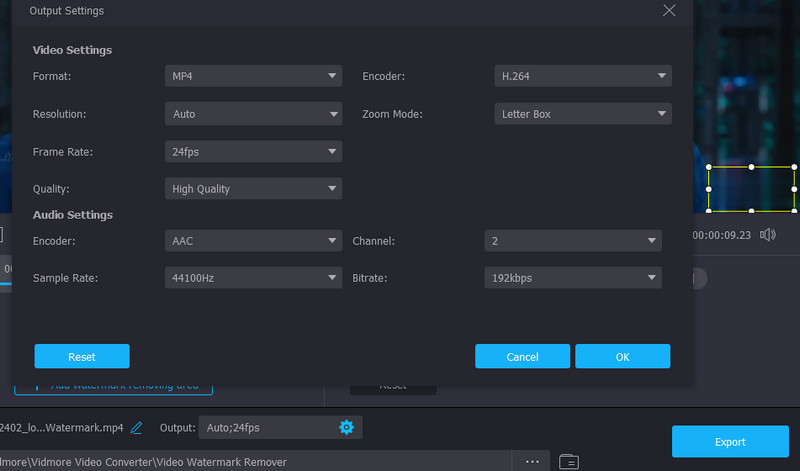Confirm settings with the OK button

click(622, 356)
